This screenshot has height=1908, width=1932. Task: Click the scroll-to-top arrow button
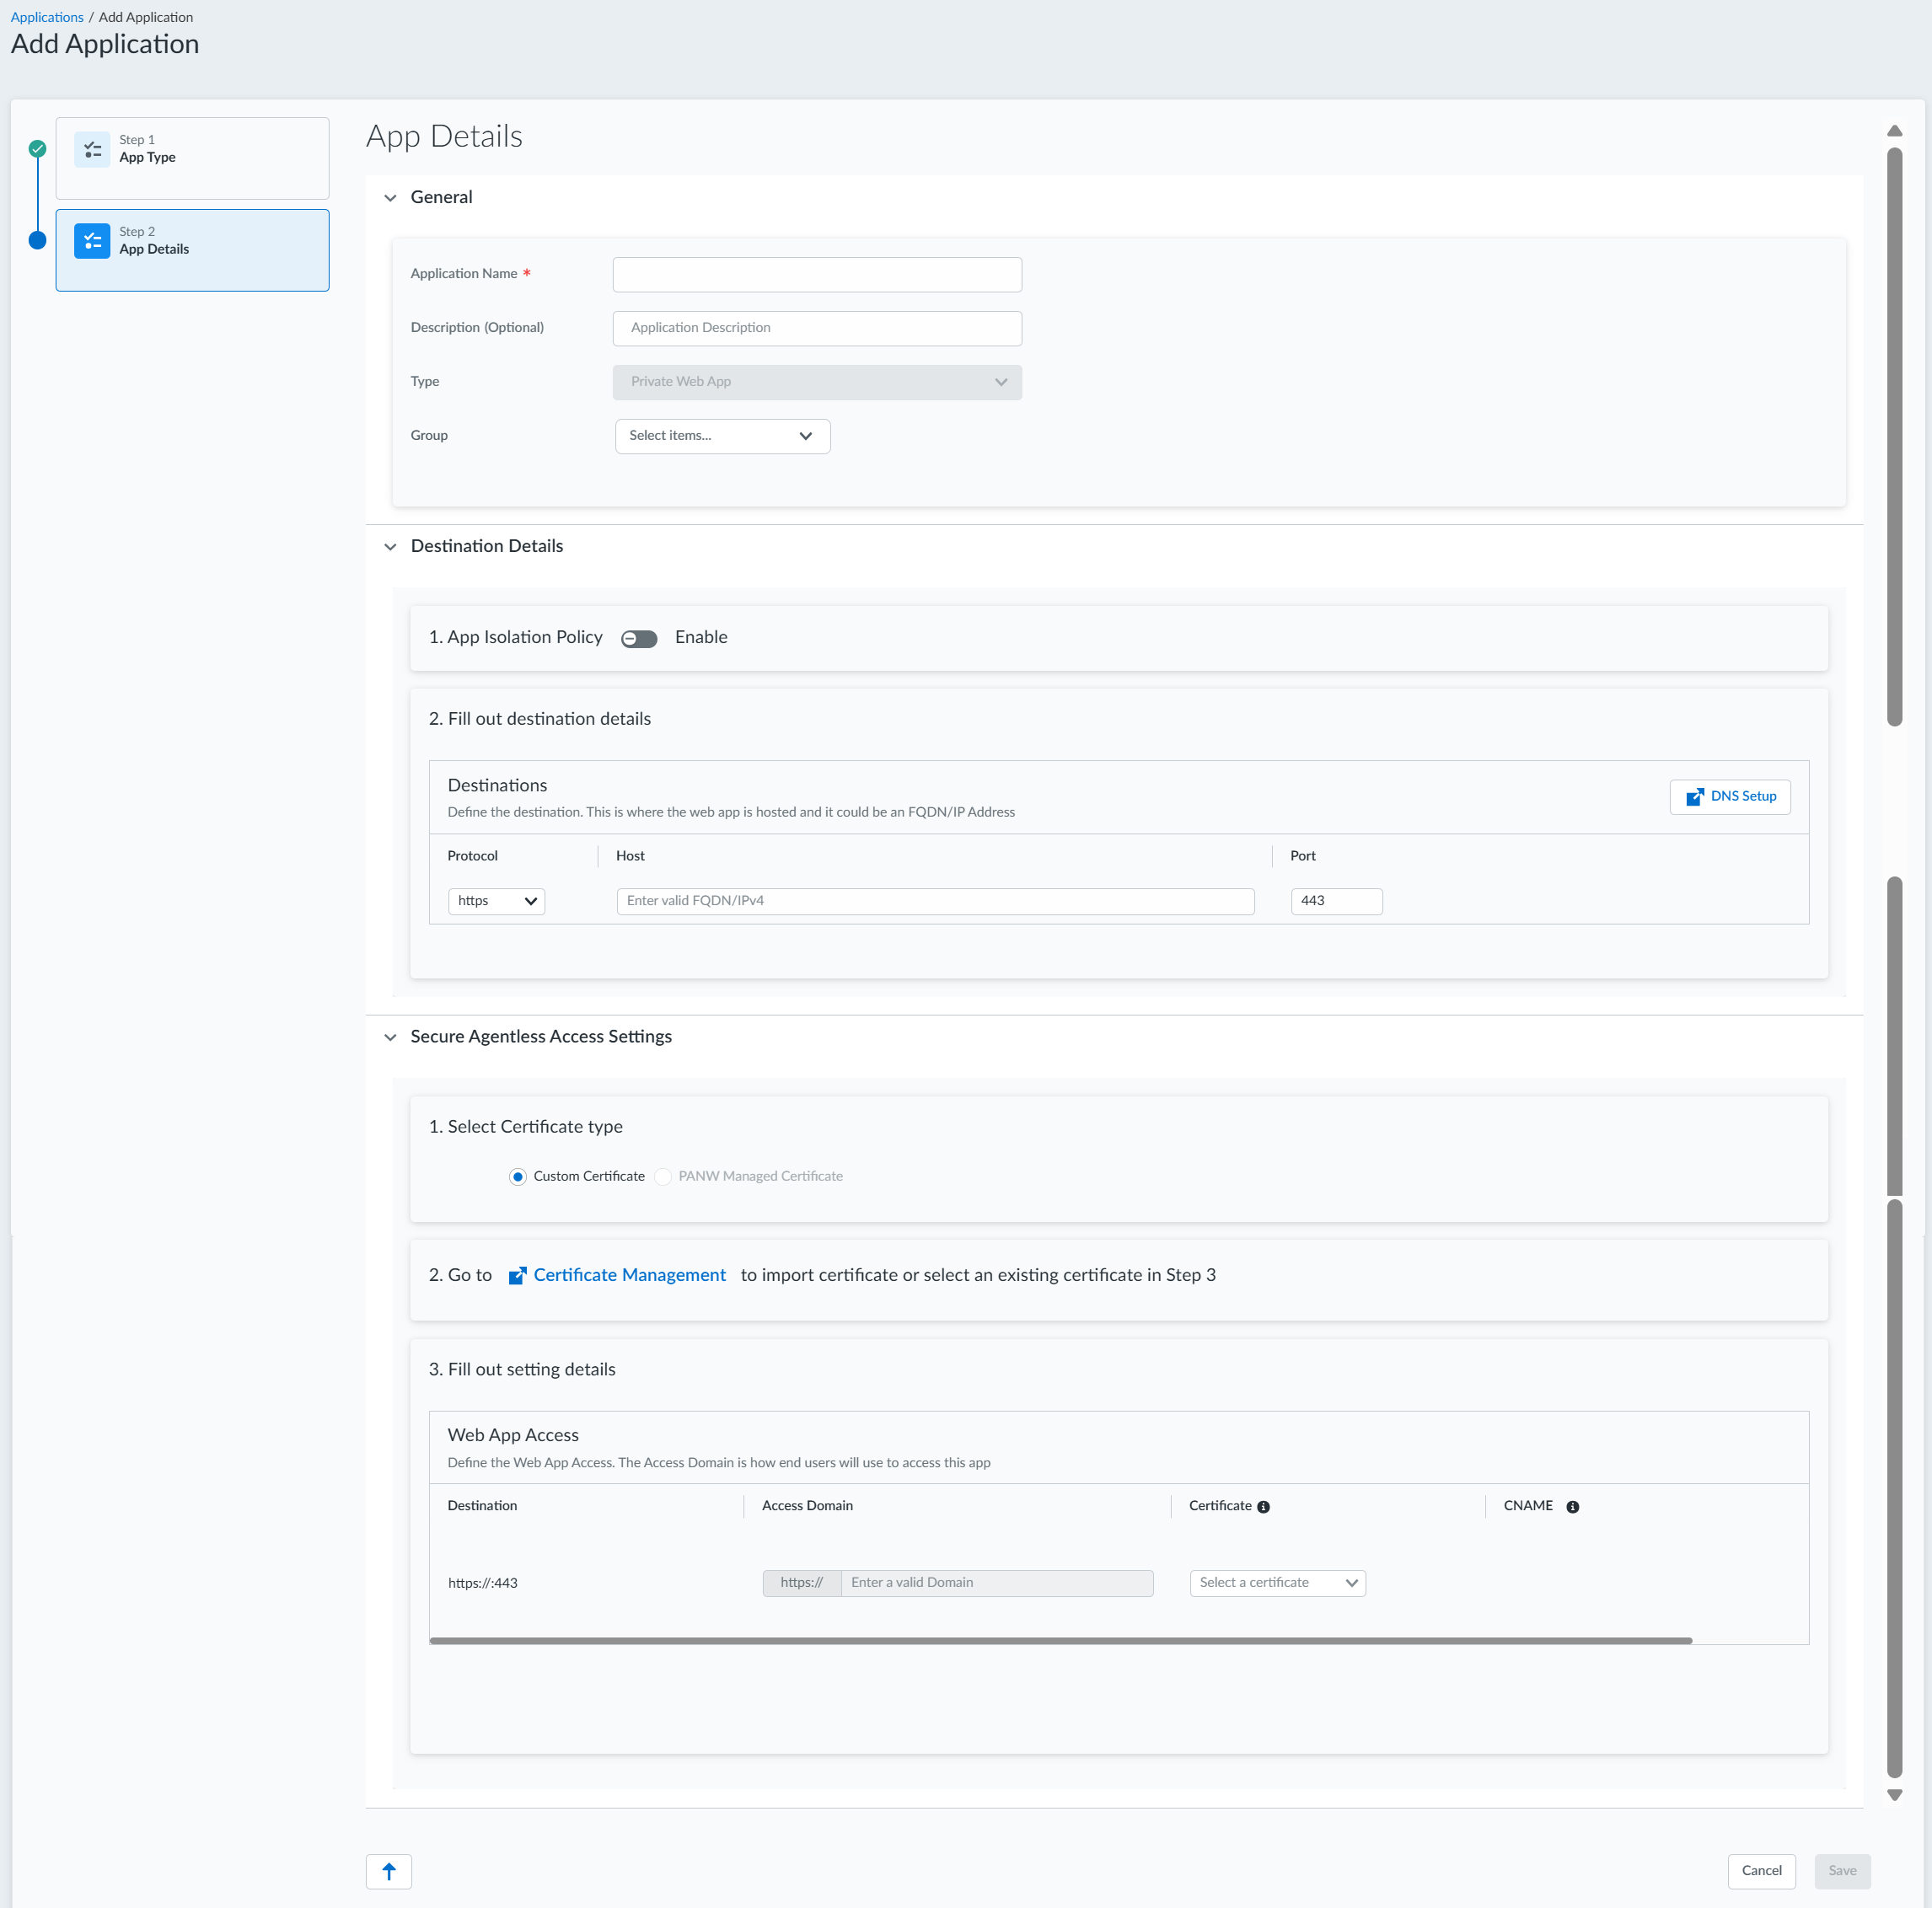pyautogui.click(x=389, y=1871)
